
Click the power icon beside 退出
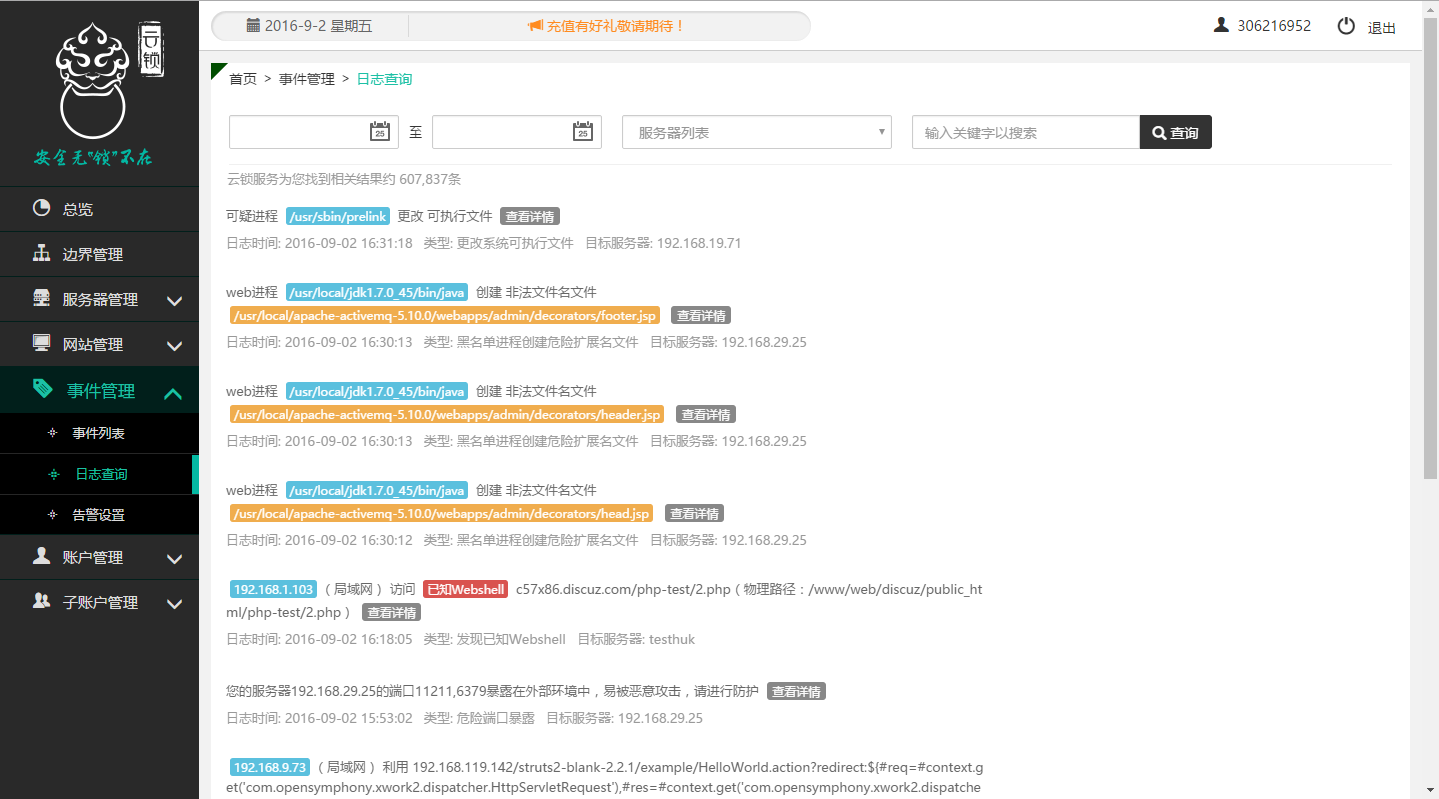(x=1346, y=26)
